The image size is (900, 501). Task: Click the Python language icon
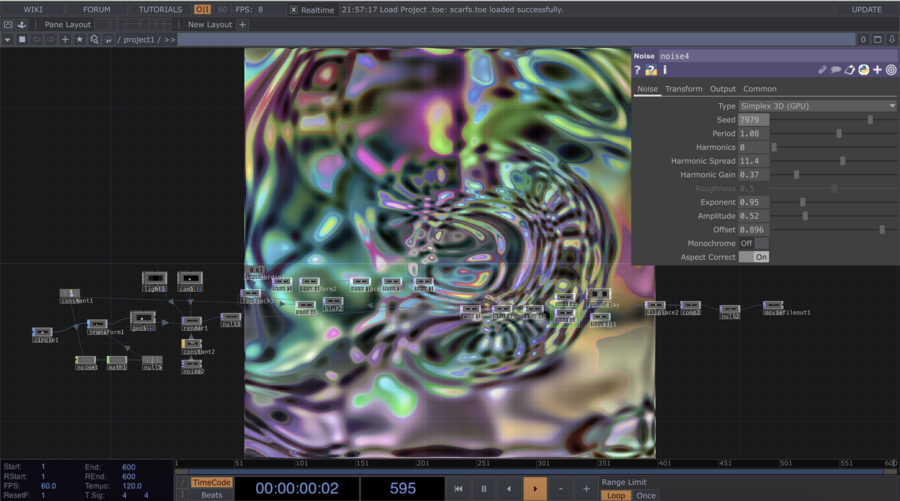coord(863,69)
